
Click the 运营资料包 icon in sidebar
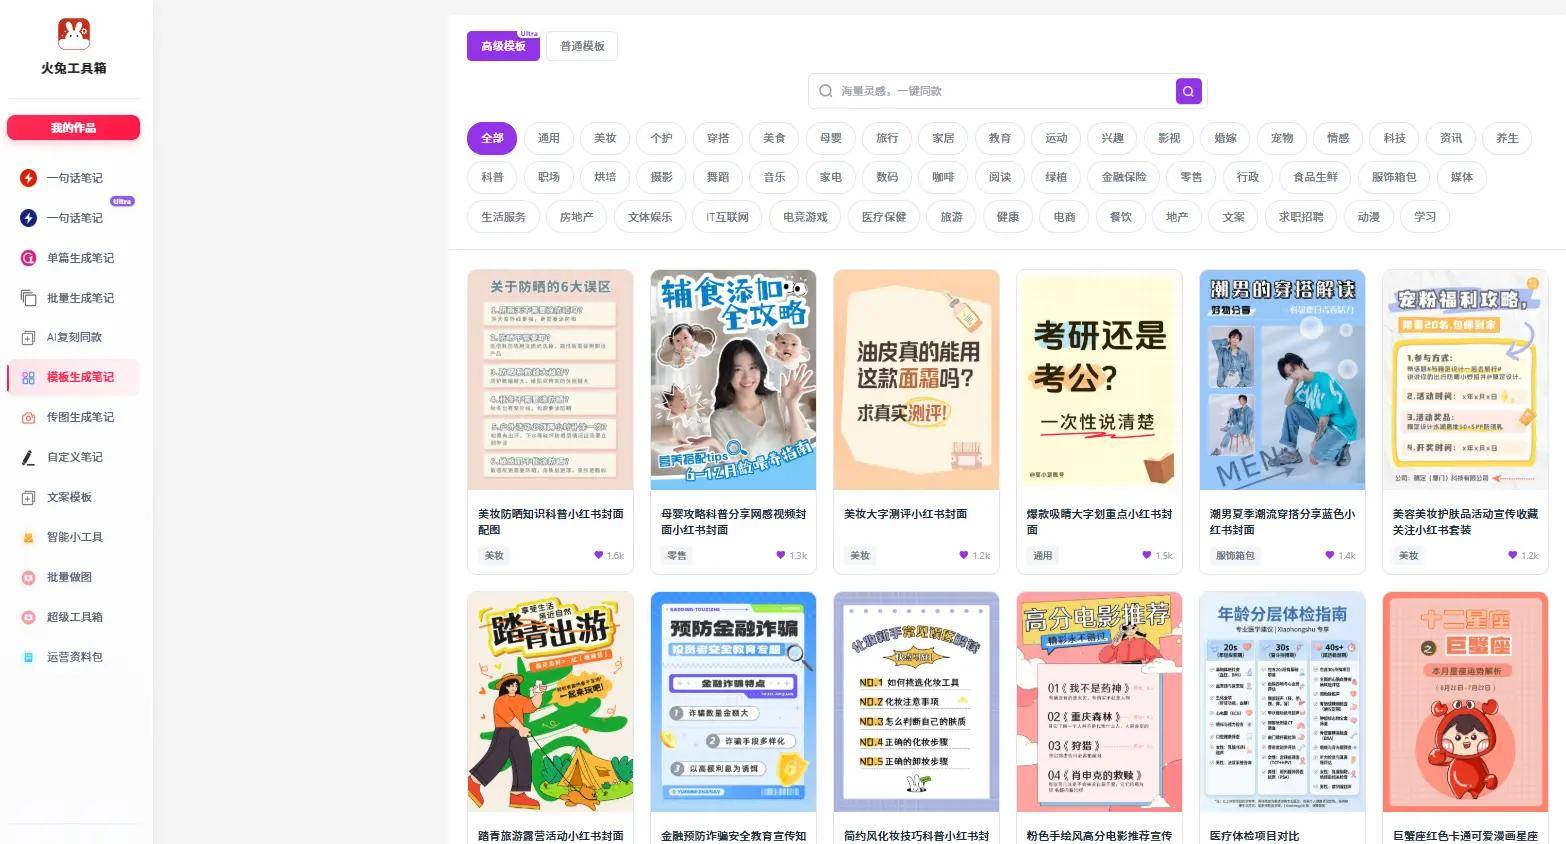click(x=29, y=657)
